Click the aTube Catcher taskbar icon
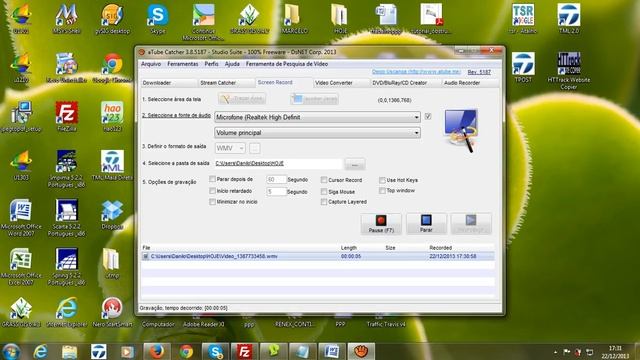640x360 pixels. click(x=361, y=351)
